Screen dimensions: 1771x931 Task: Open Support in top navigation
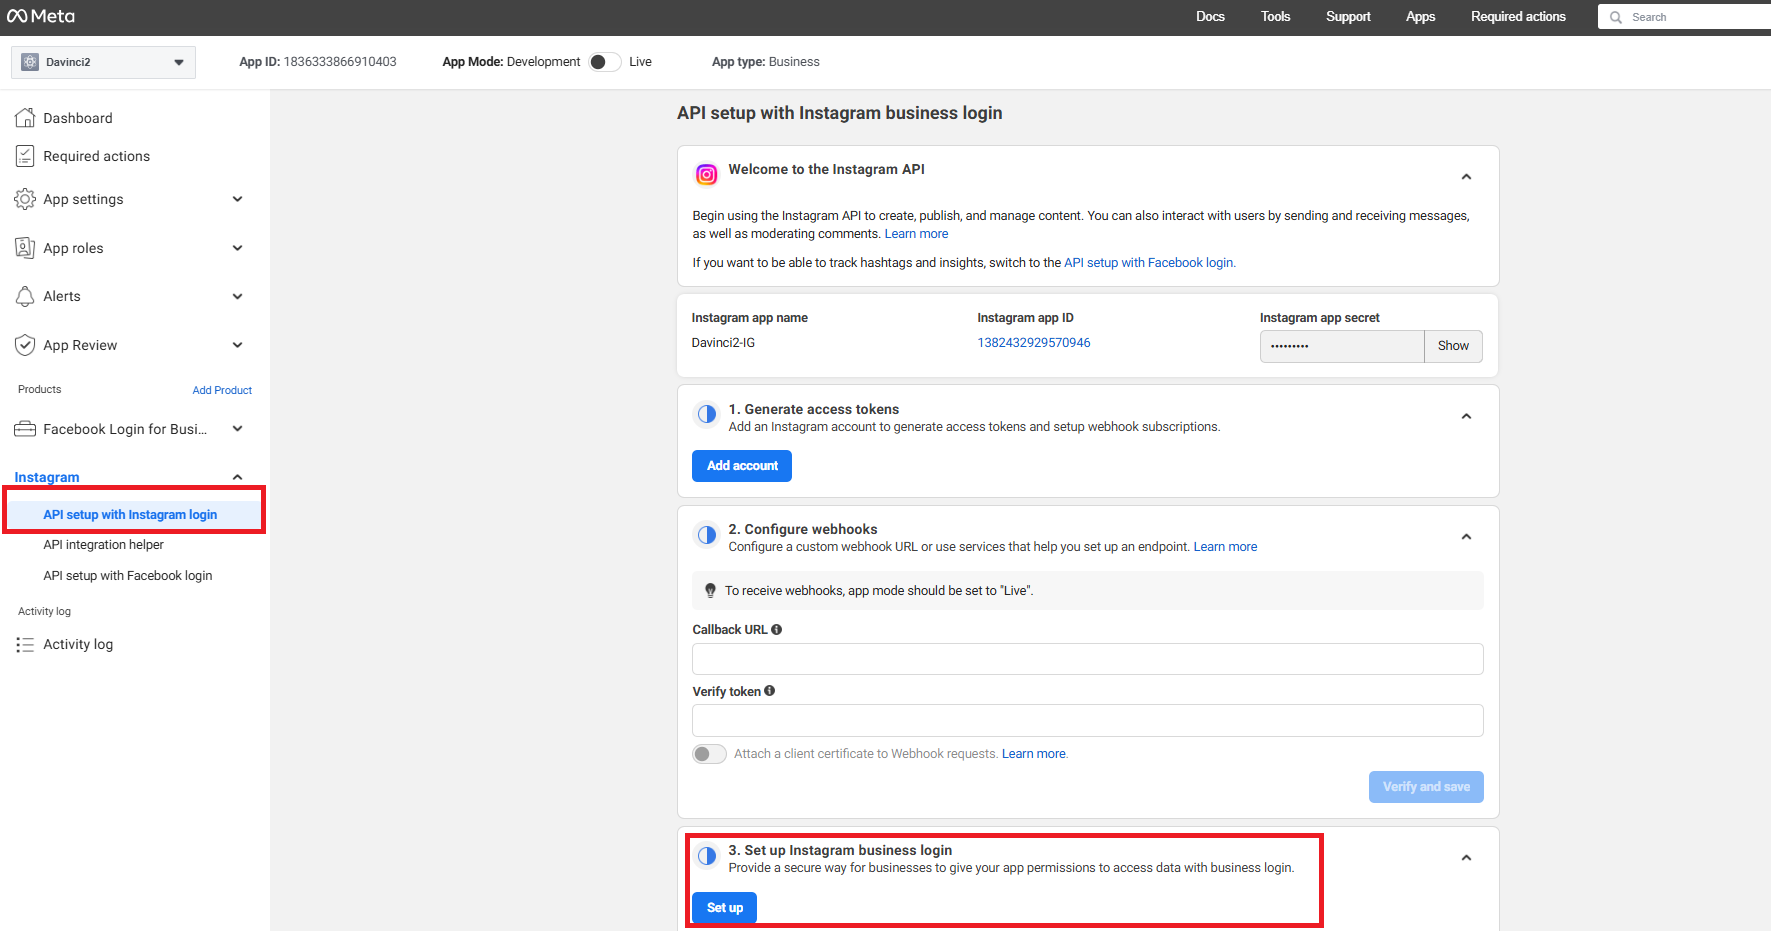[1348, 17]
